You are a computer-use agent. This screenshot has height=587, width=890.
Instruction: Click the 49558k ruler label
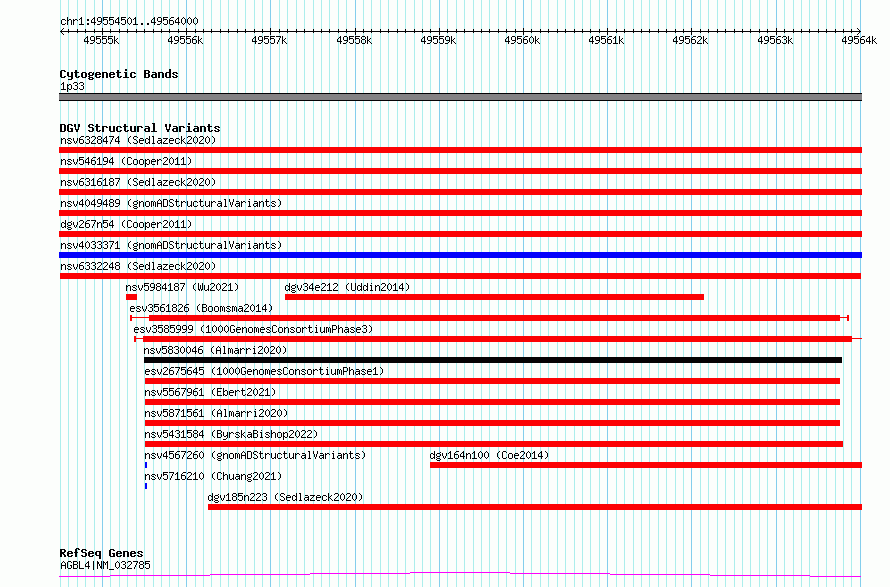tap(354, 40)
